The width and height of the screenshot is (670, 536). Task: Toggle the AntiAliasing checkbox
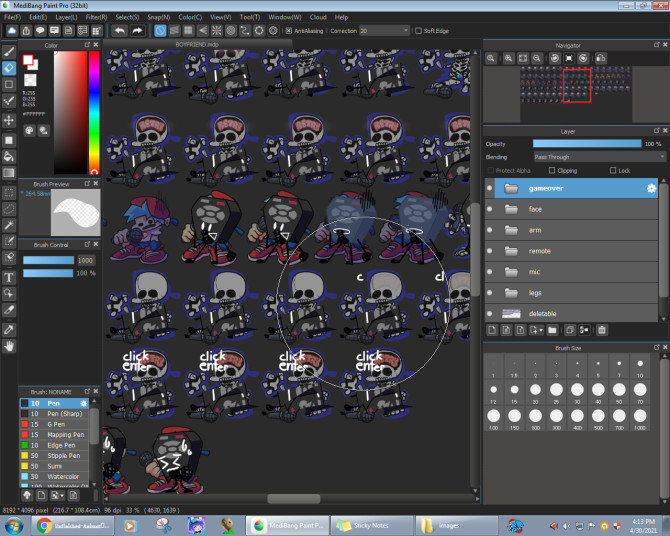point(287,31)
